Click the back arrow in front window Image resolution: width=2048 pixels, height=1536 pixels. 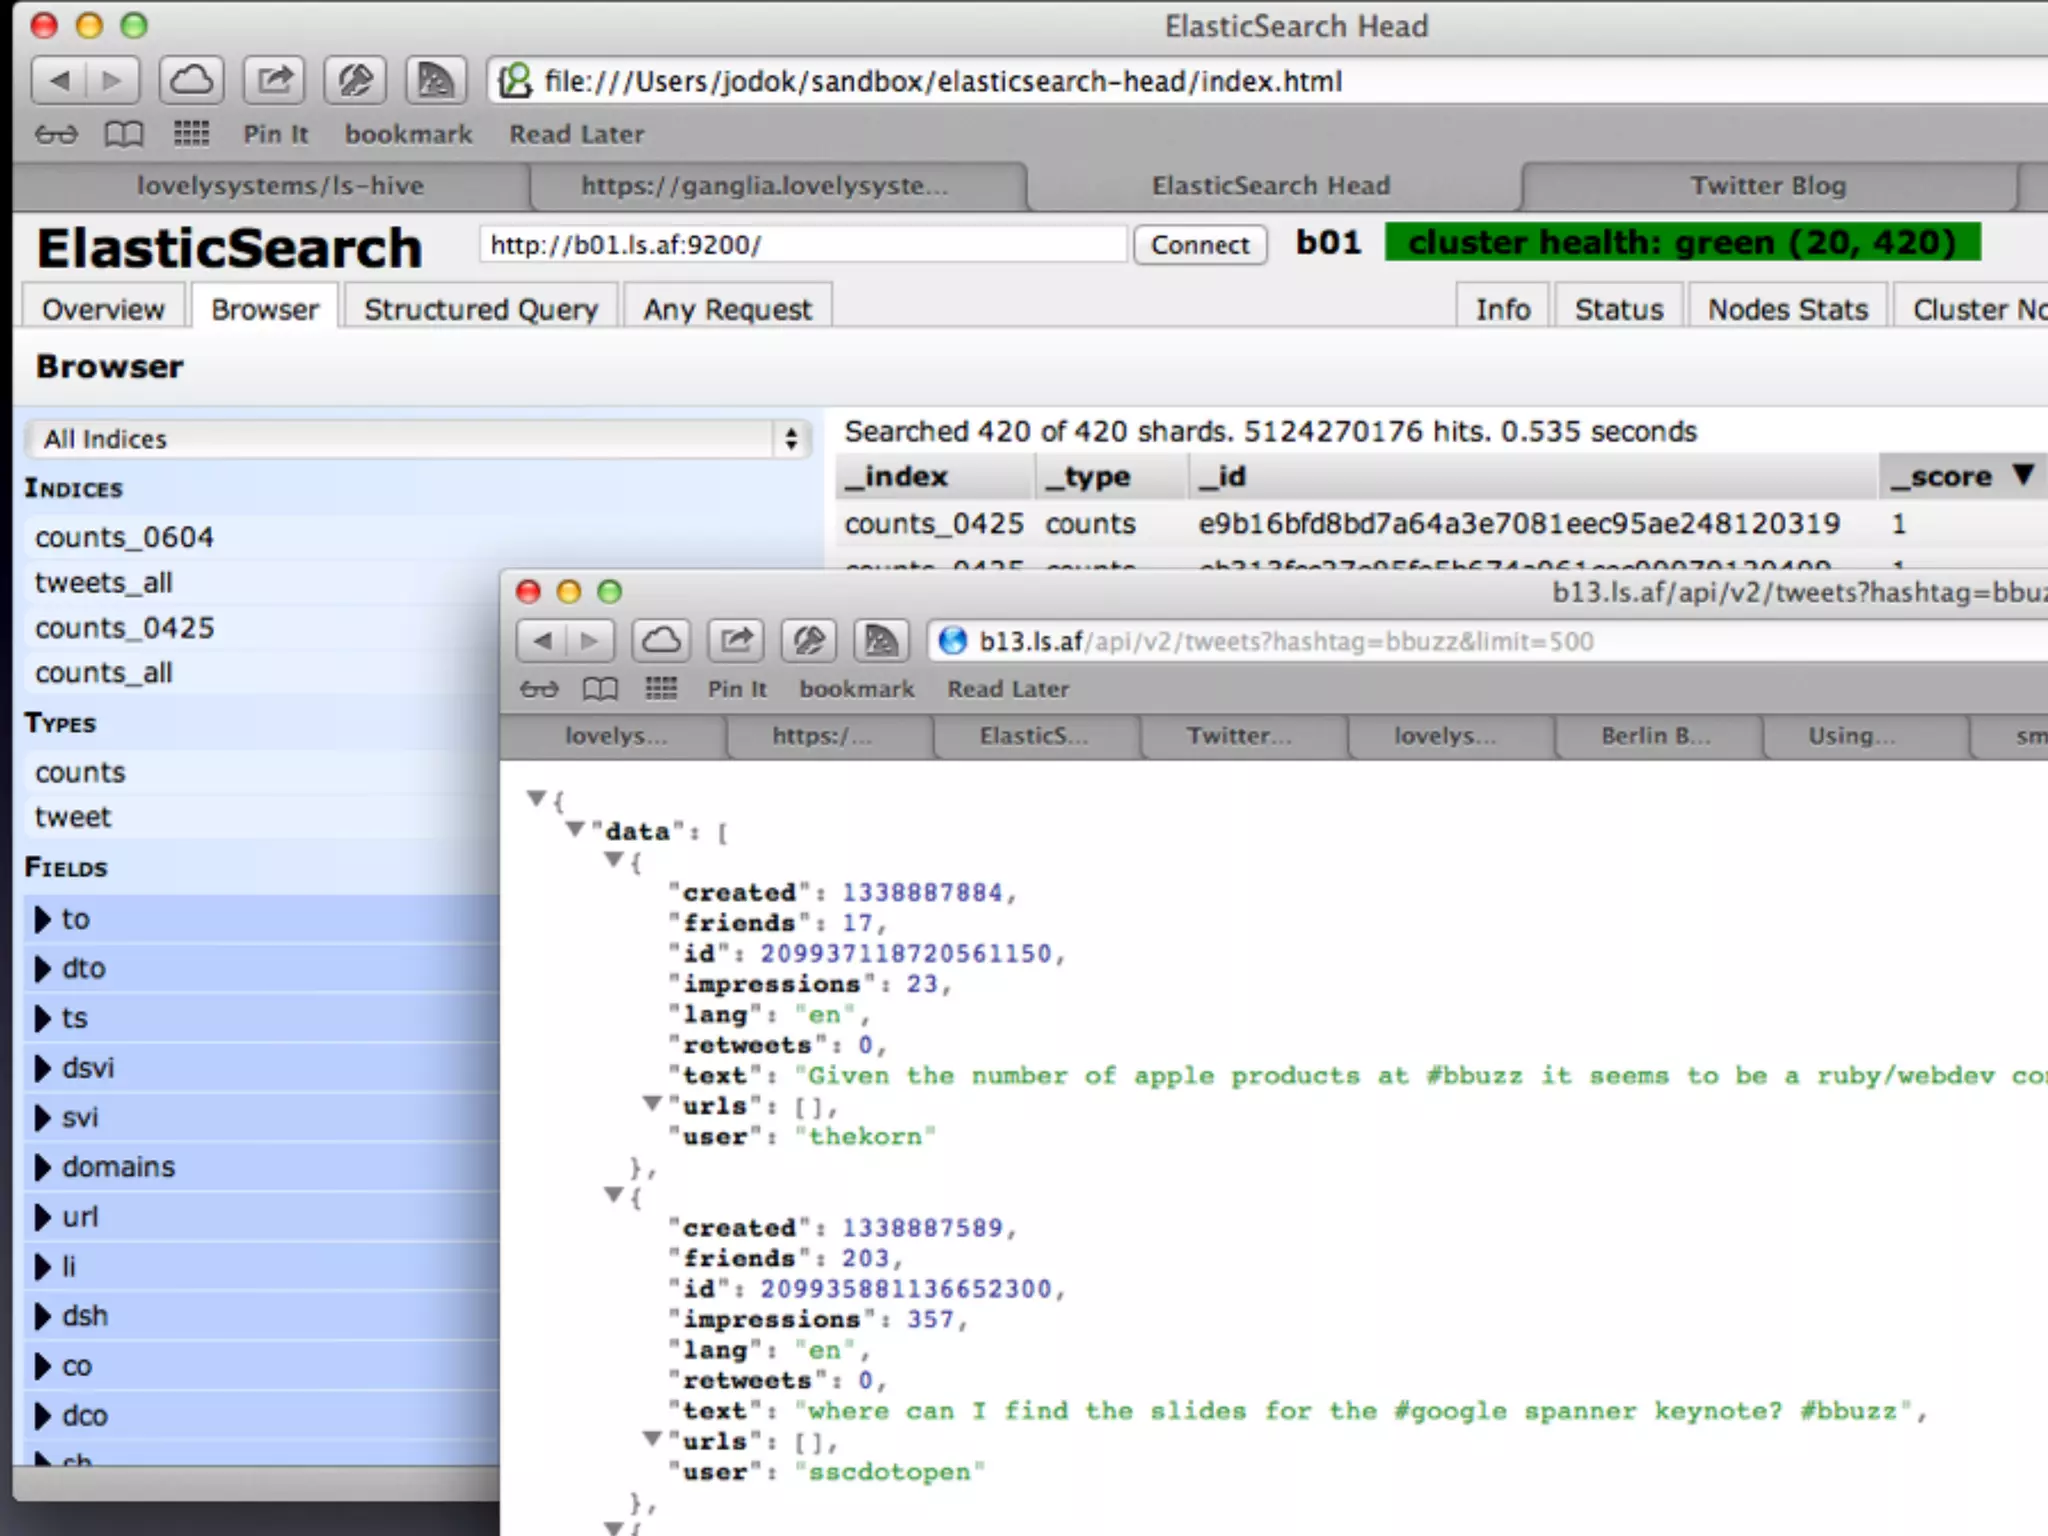pos(542,641)
